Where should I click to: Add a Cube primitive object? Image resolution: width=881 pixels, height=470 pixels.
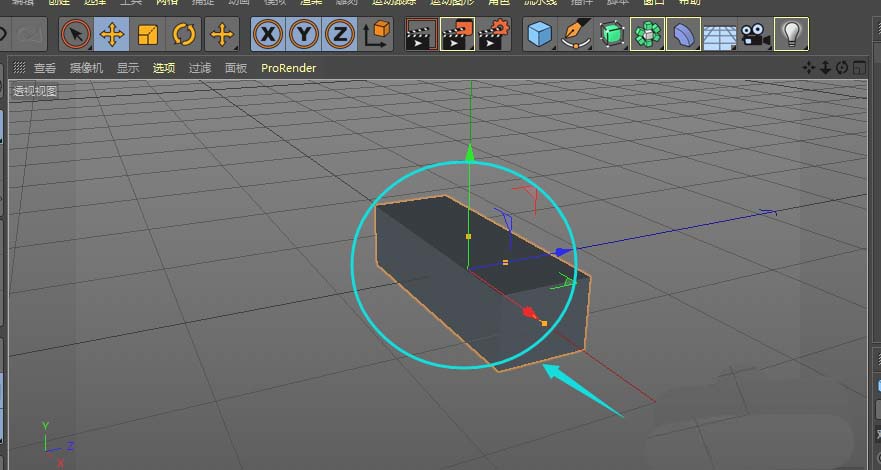(540, 34)
